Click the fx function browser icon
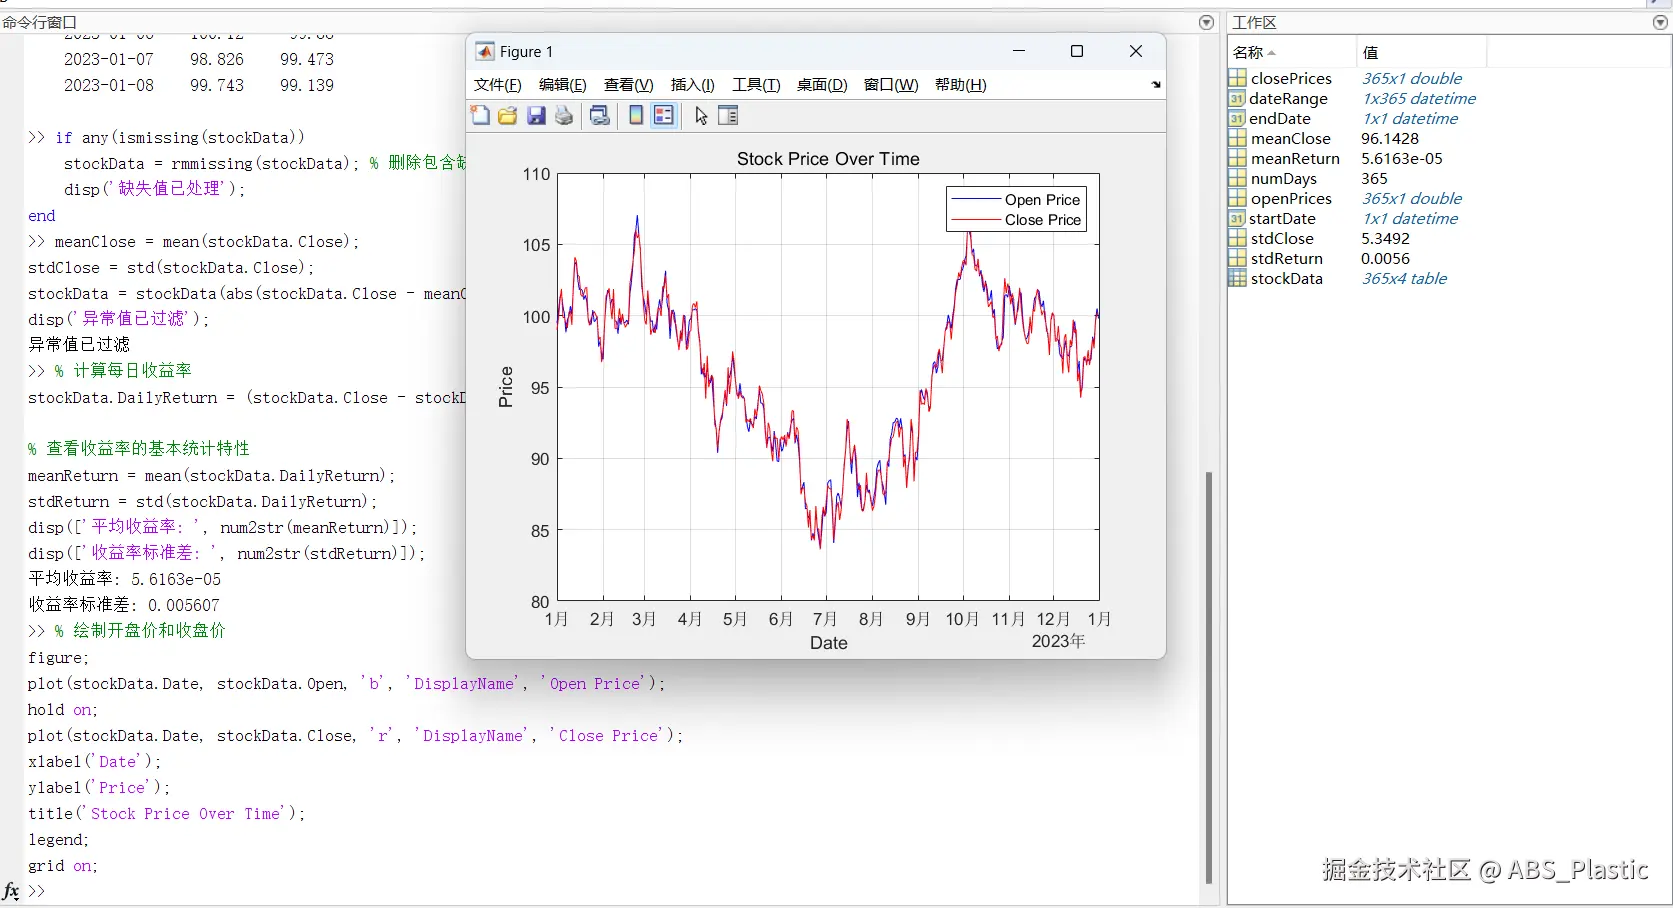 [11, 890]
